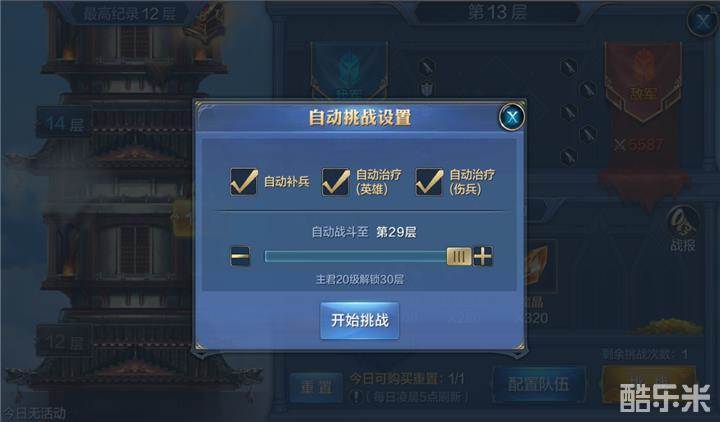
Task: Uncheck the 自动补兵 checkbox
Action: coord(243,181)
